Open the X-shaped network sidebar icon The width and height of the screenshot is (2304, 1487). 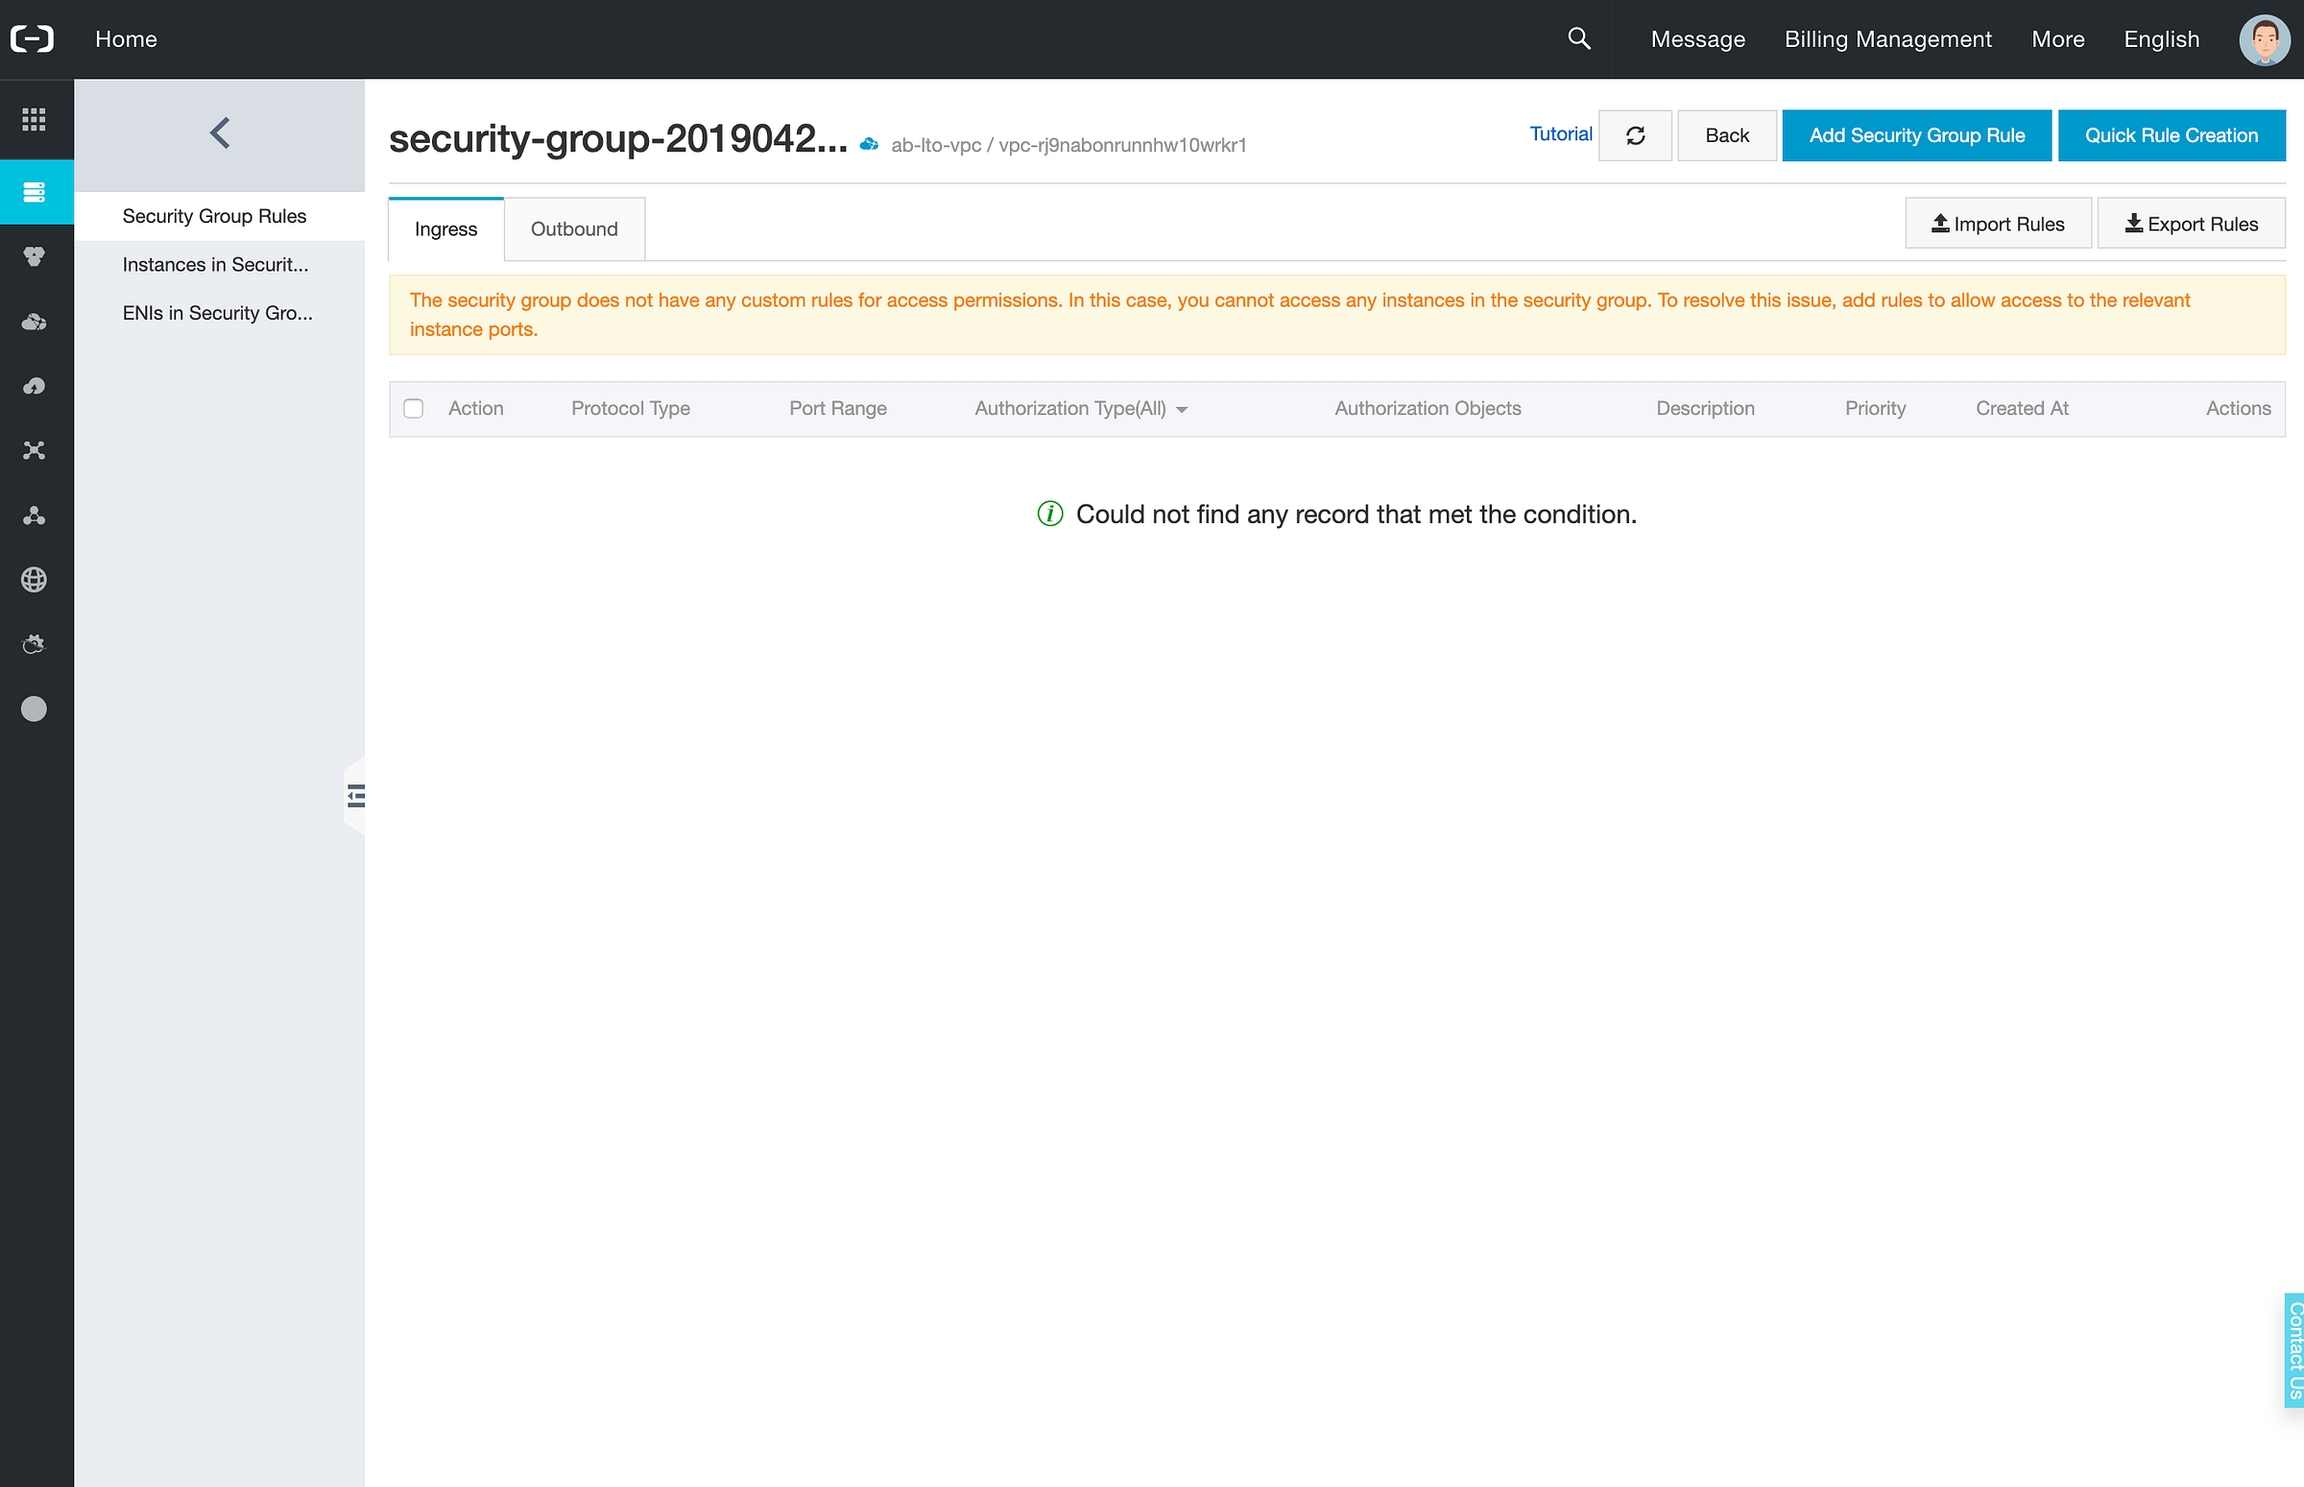(x=34, y=451)
